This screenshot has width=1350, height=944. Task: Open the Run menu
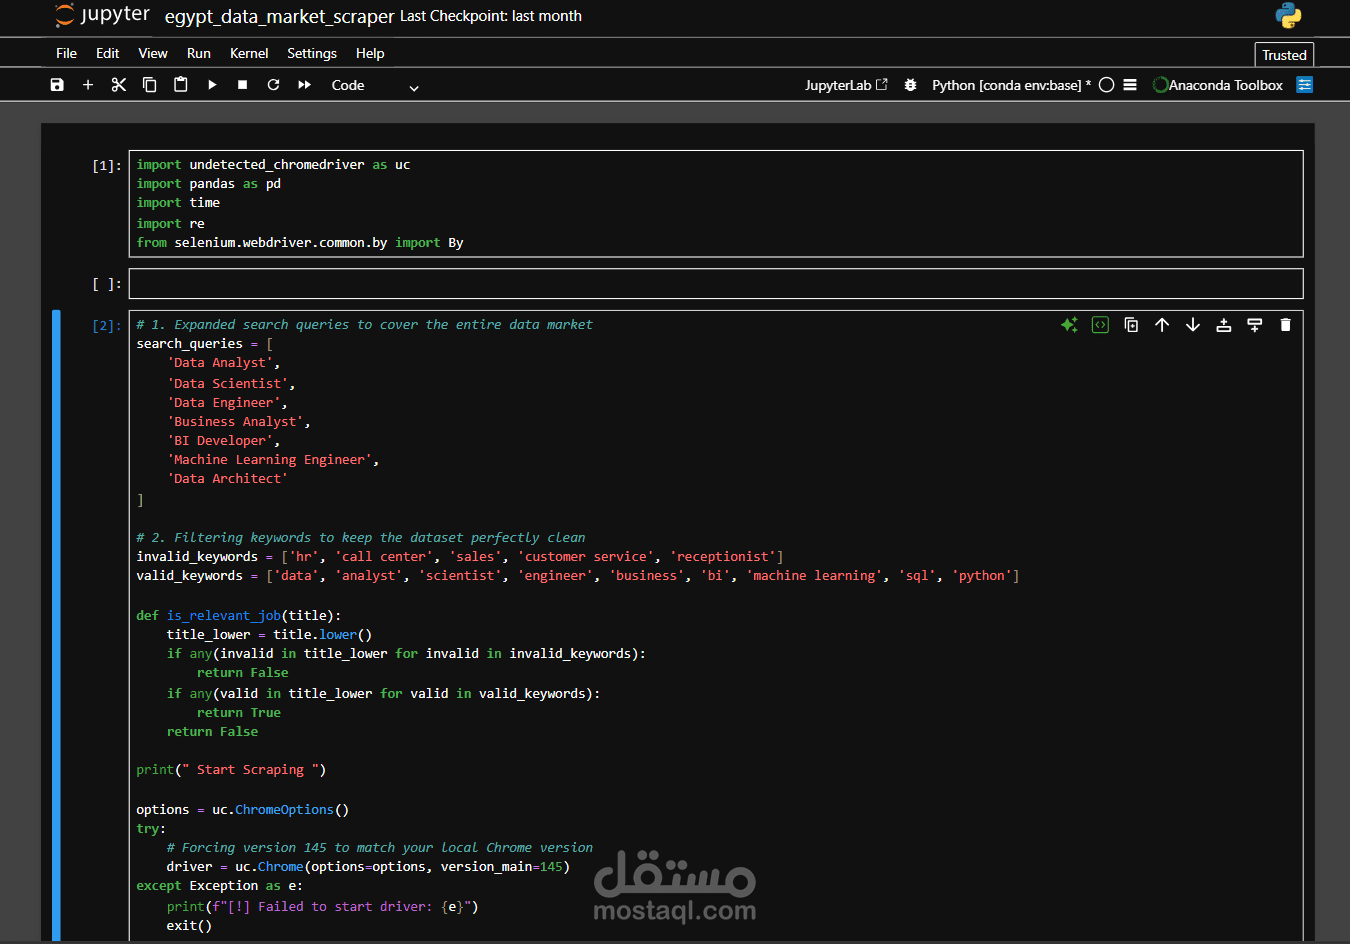tap(199, 53)
